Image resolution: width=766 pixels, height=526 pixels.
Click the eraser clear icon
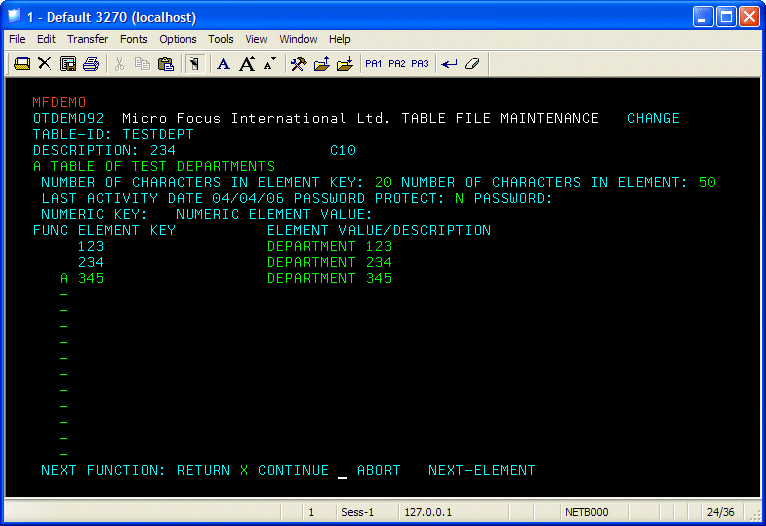pyautogui.click(x=472, y=63)
